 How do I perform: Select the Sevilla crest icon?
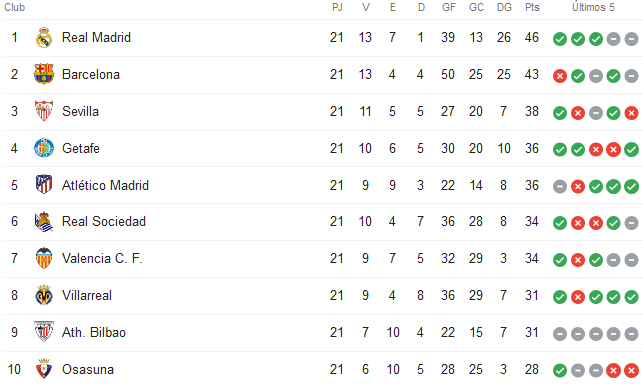coord(44,111)
